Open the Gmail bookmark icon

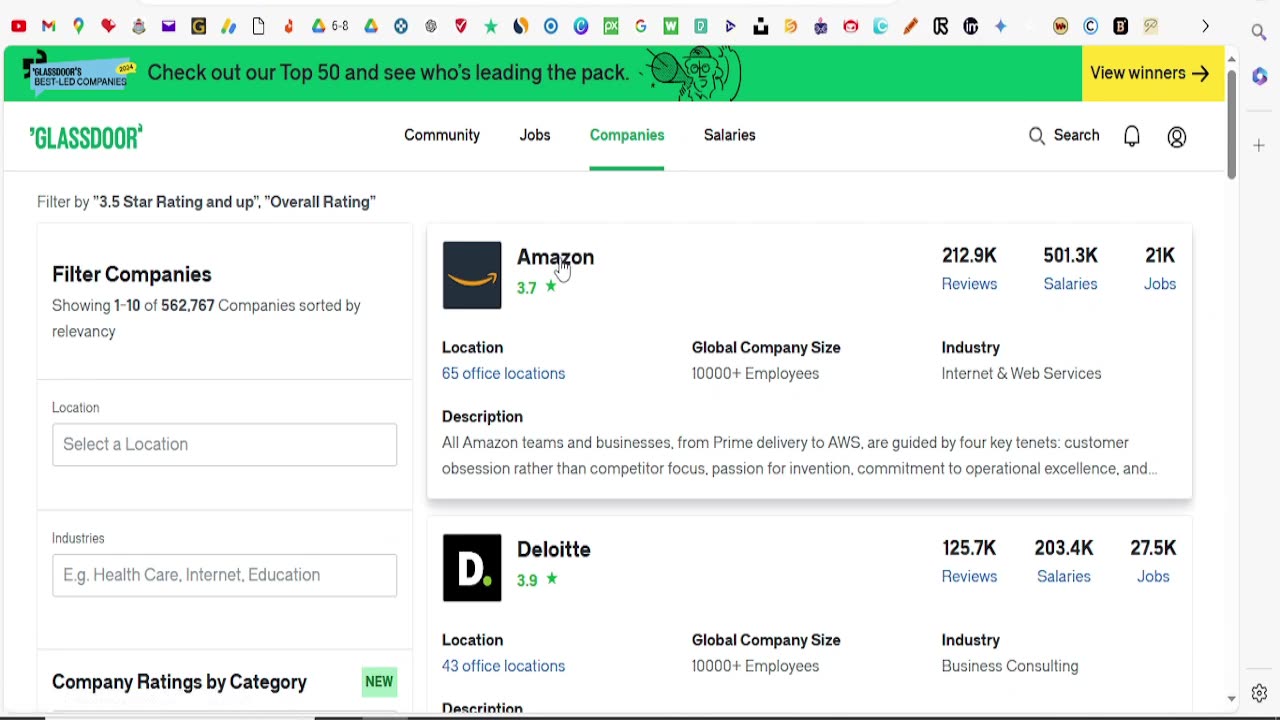[x=48, y=27]
